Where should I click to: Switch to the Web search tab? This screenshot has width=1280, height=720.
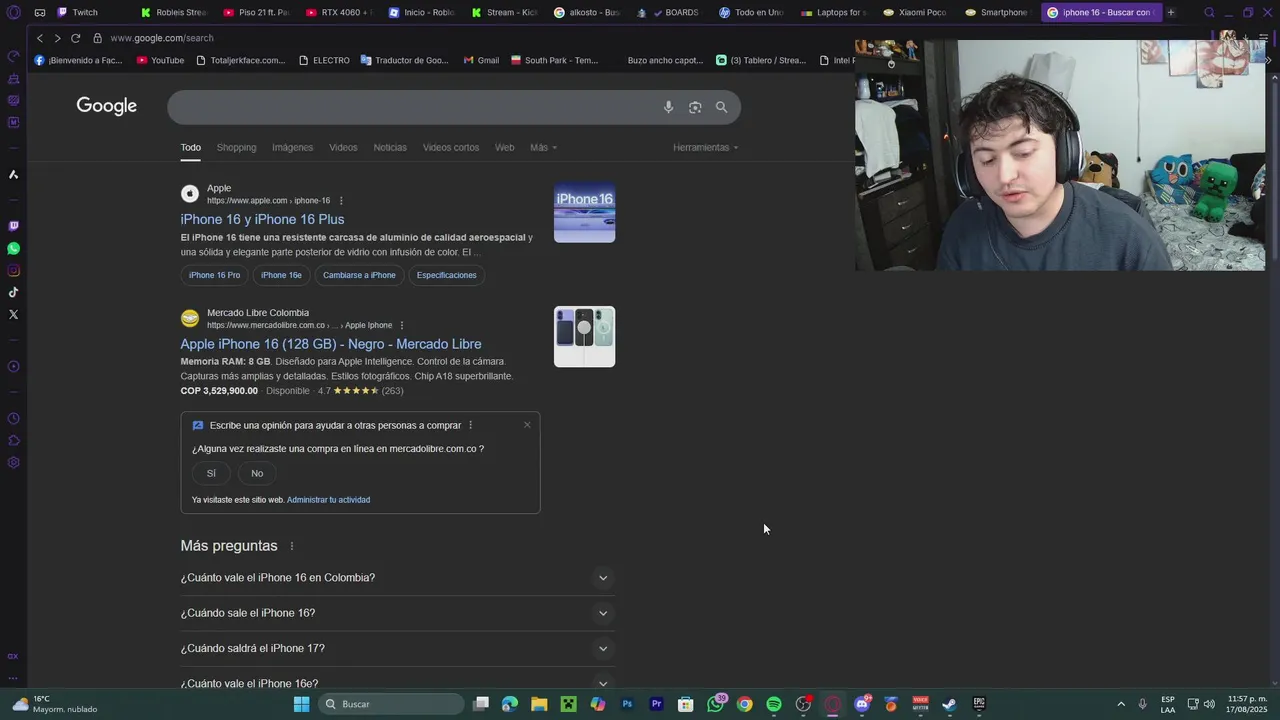coord(505,147)
